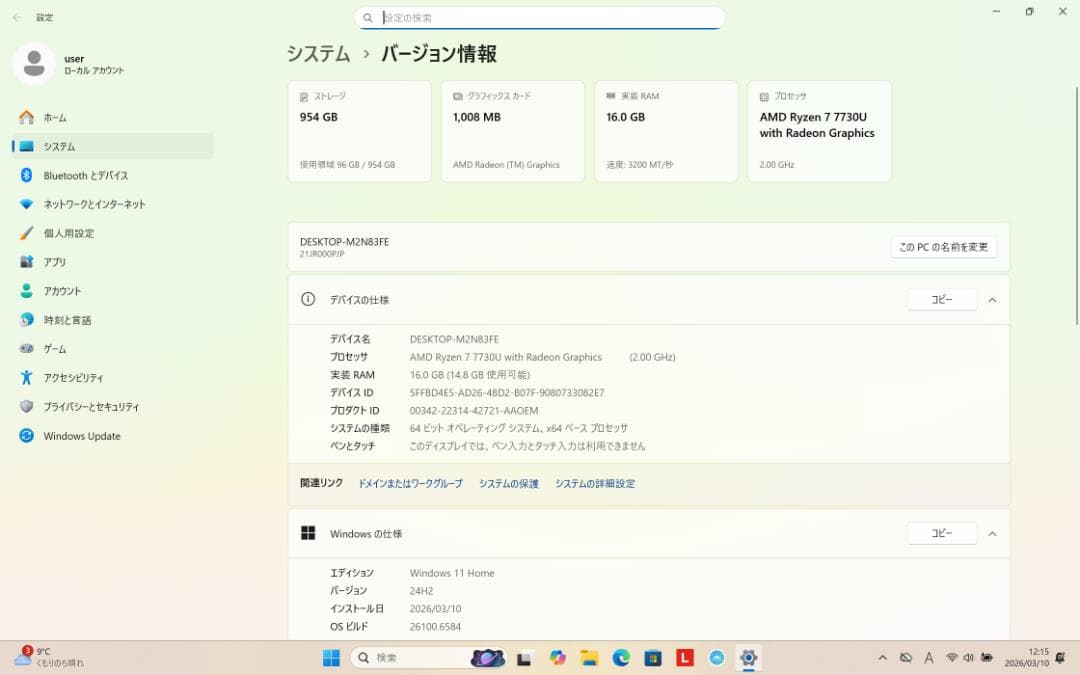Click the このPCの名前を変更 button

coord(942,246)
